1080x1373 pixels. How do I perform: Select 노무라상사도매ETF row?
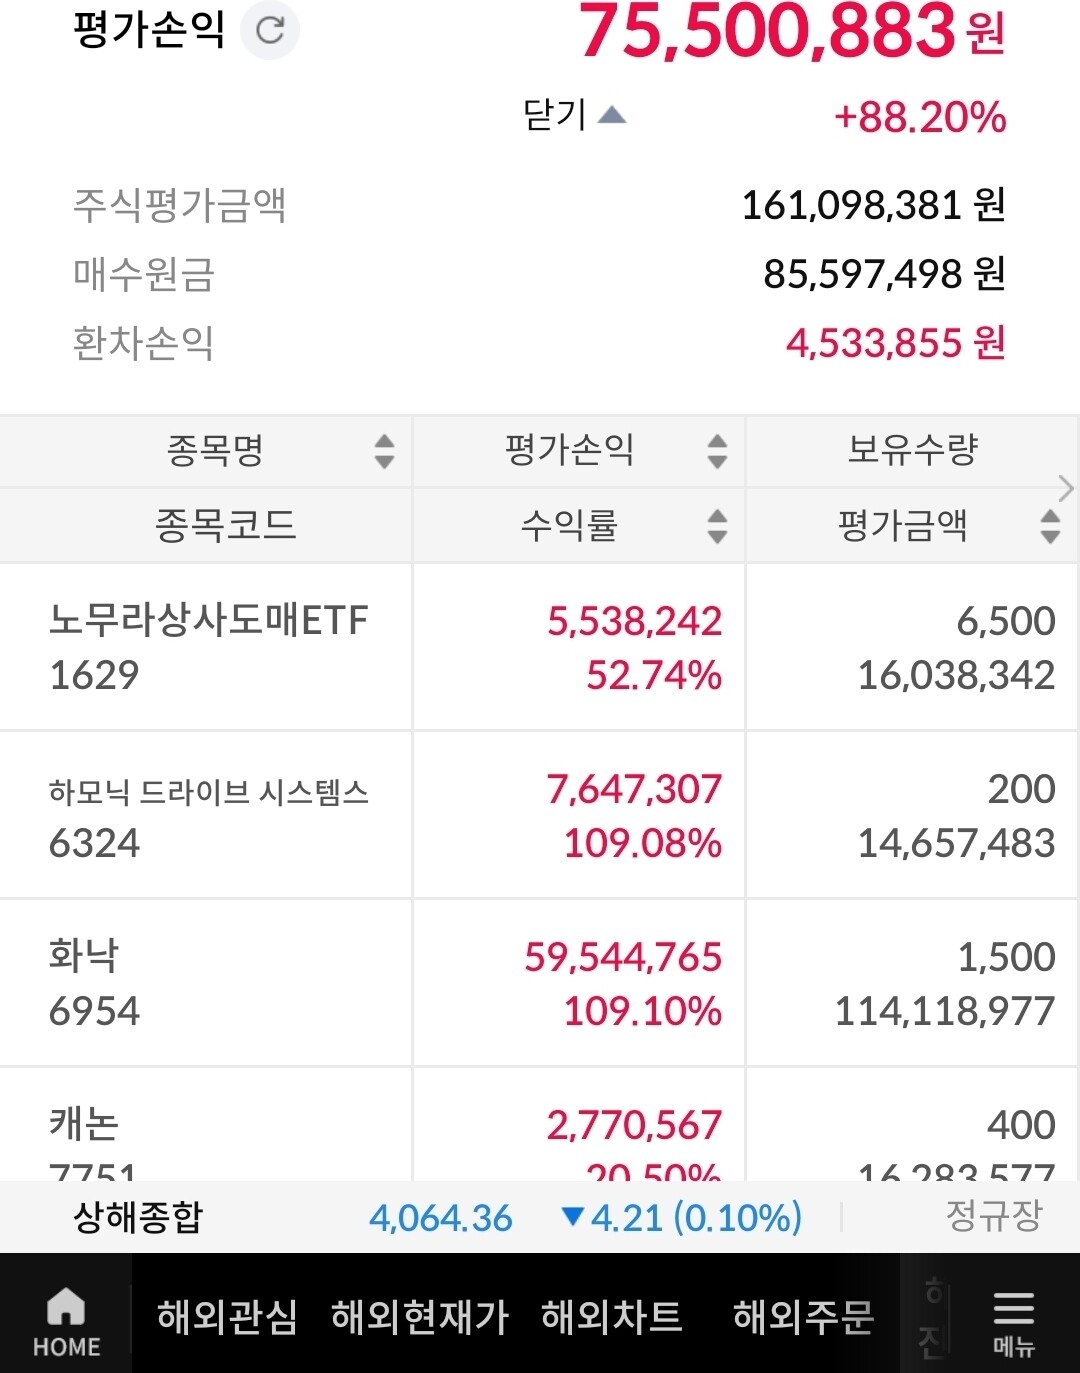coord(539,647)
